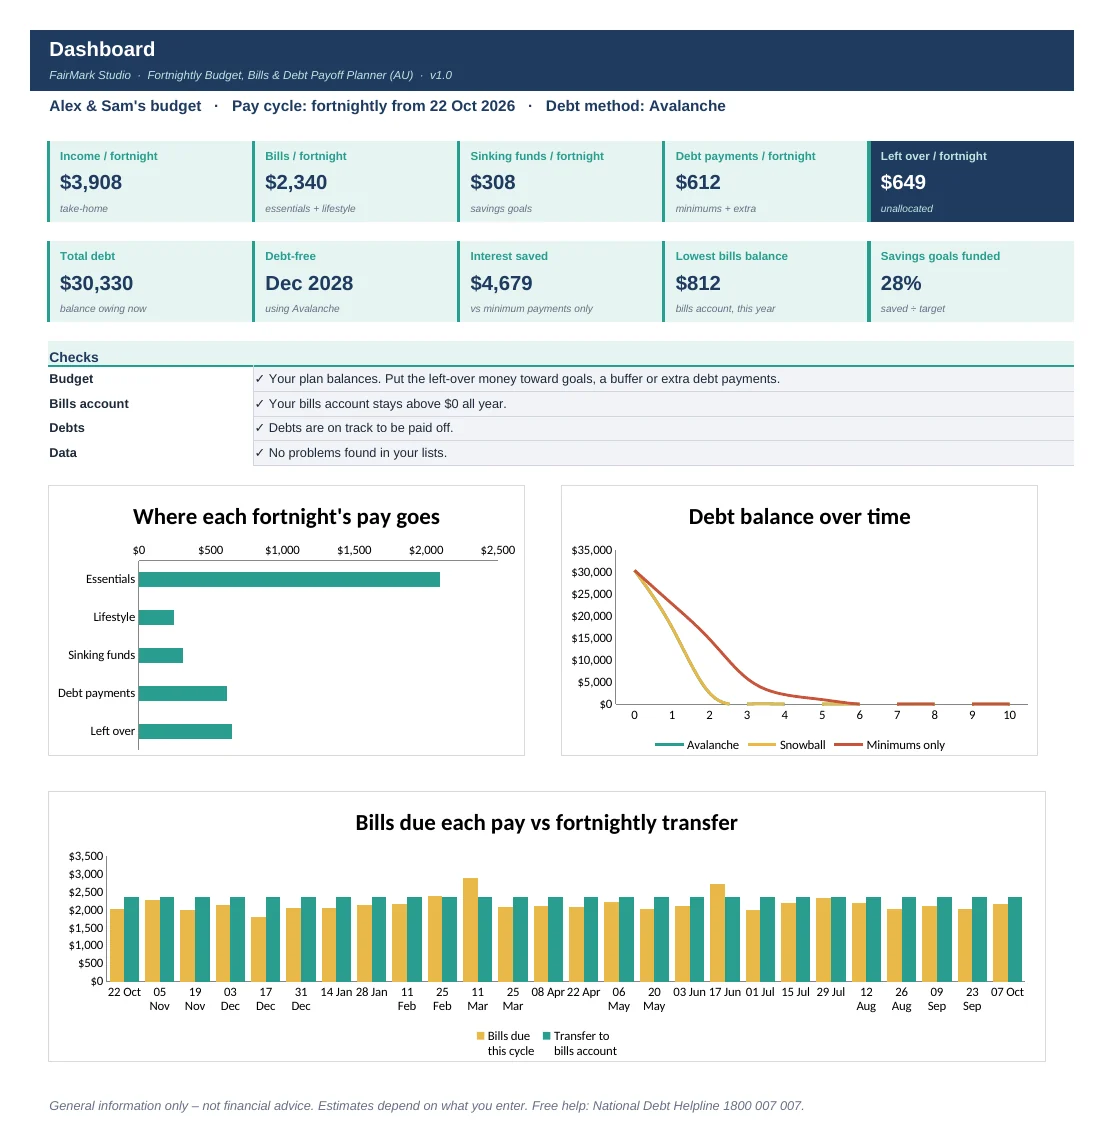Viewport: 1104px width, 1143px height.
Task: Select the Left over bar in pay chart
Action: (185, 731)
